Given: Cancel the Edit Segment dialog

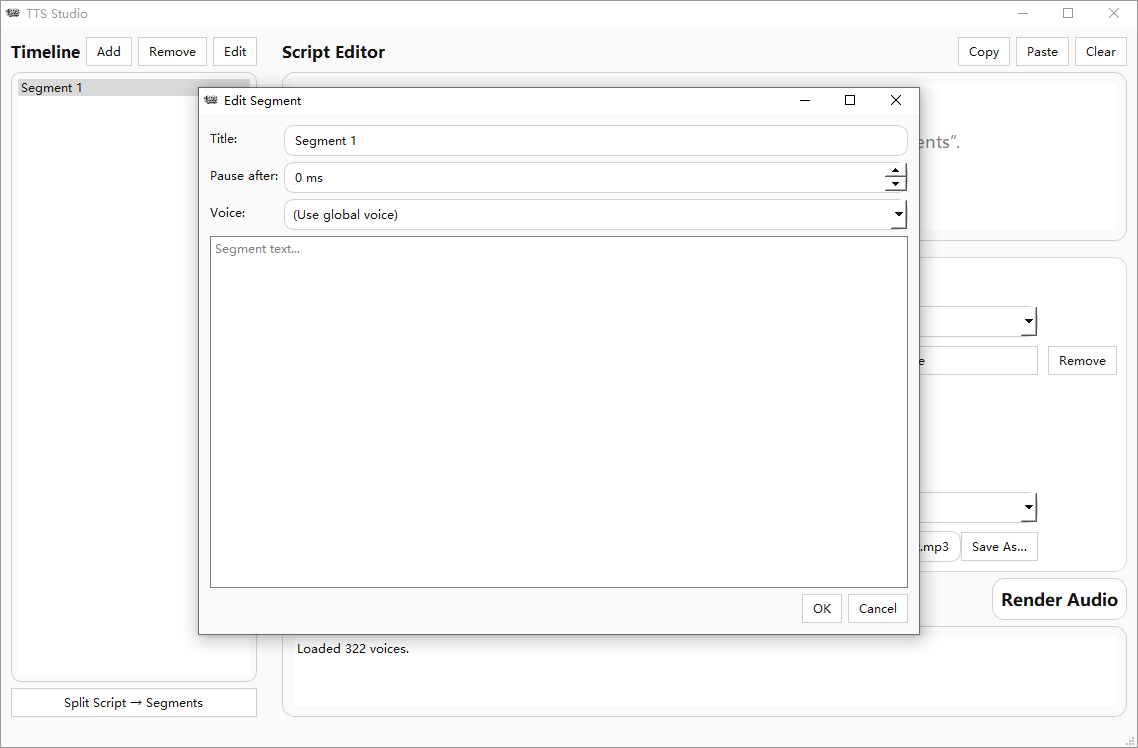Looking at the screenshot, I should (x=877, y=608).
